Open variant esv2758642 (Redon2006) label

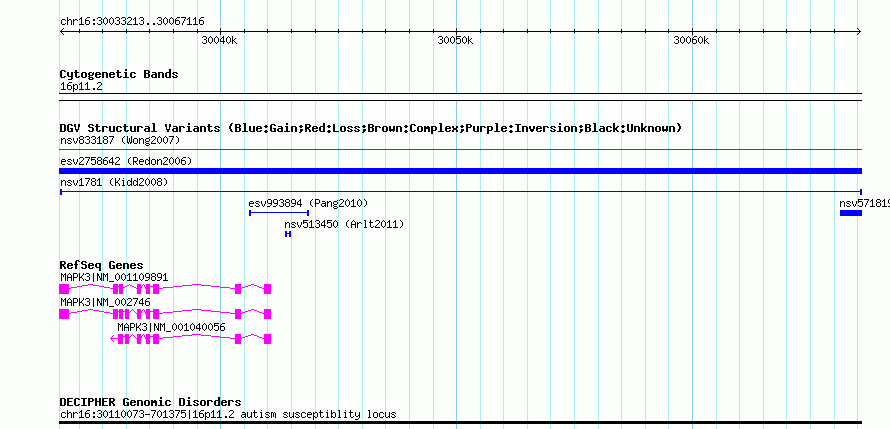126,161
